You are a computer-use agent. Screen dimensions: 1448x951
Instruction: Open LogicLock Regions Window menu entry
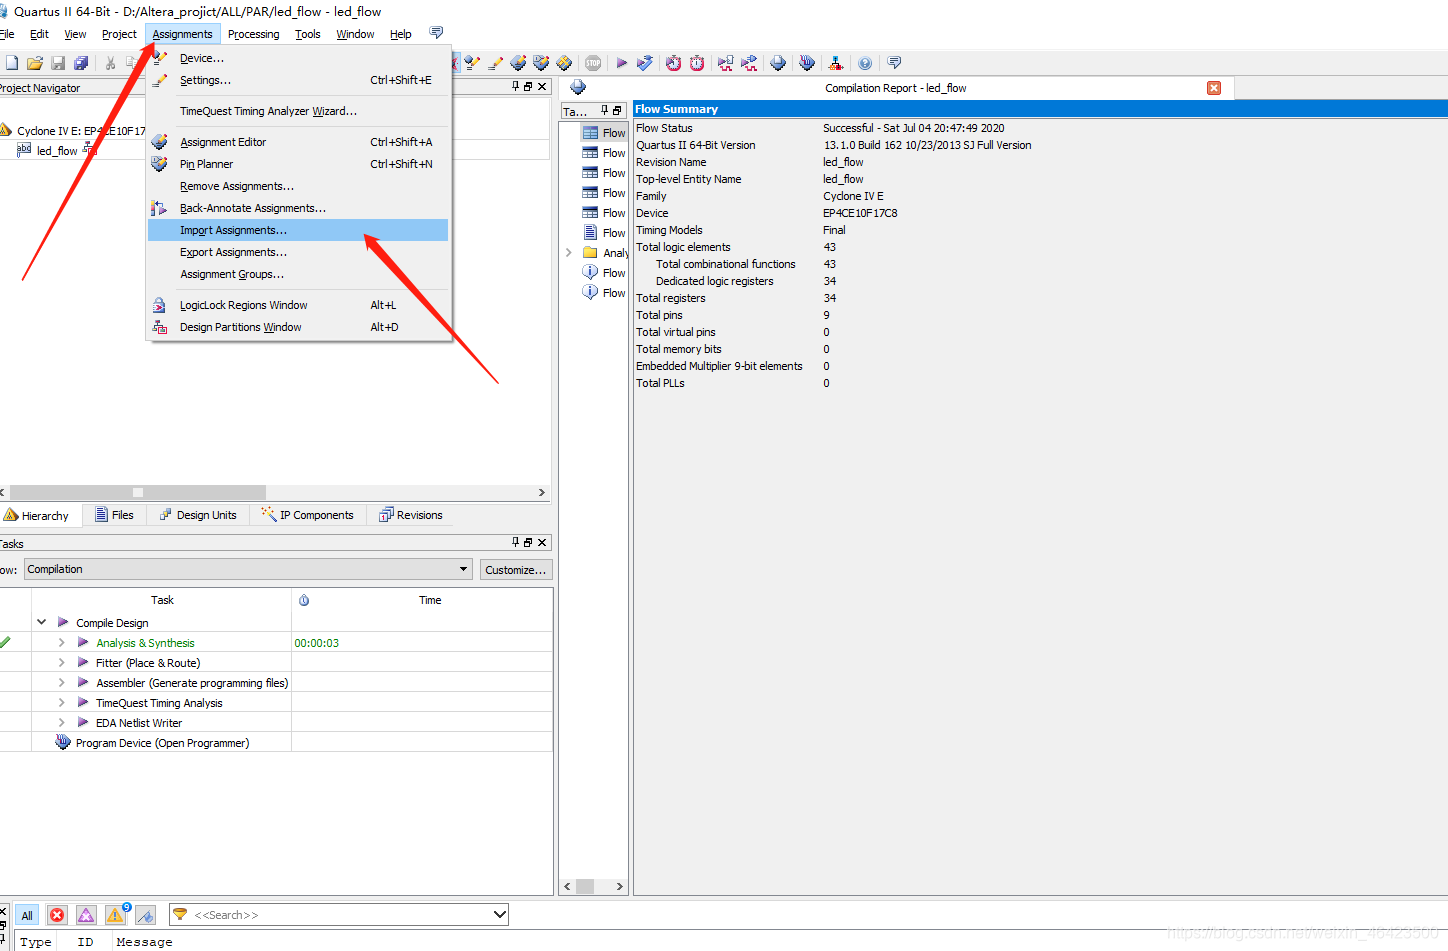(x=298, y=305)
